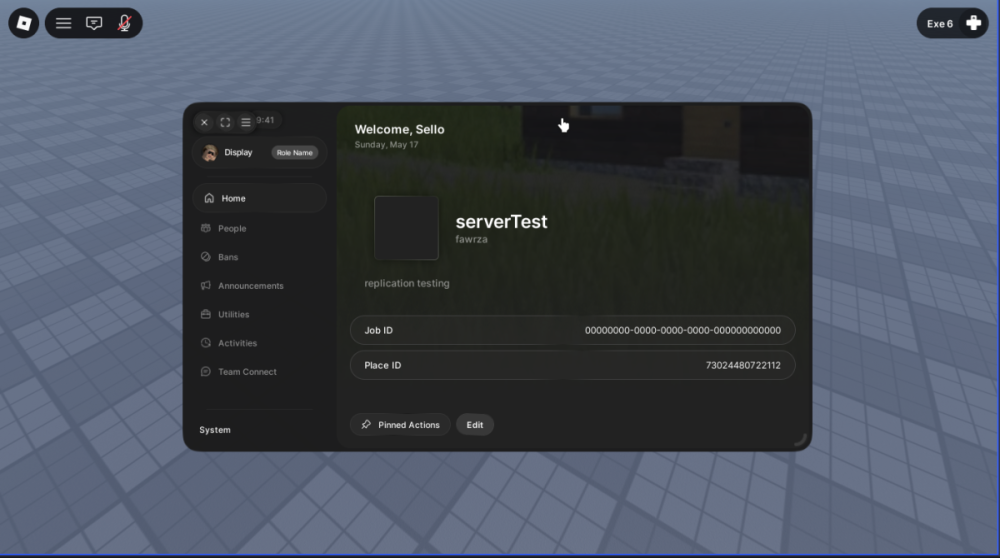Click the user avatar next to Display
Image resolution: width=1000 pixels, height=558 pixels.
[x=209, y=152]
